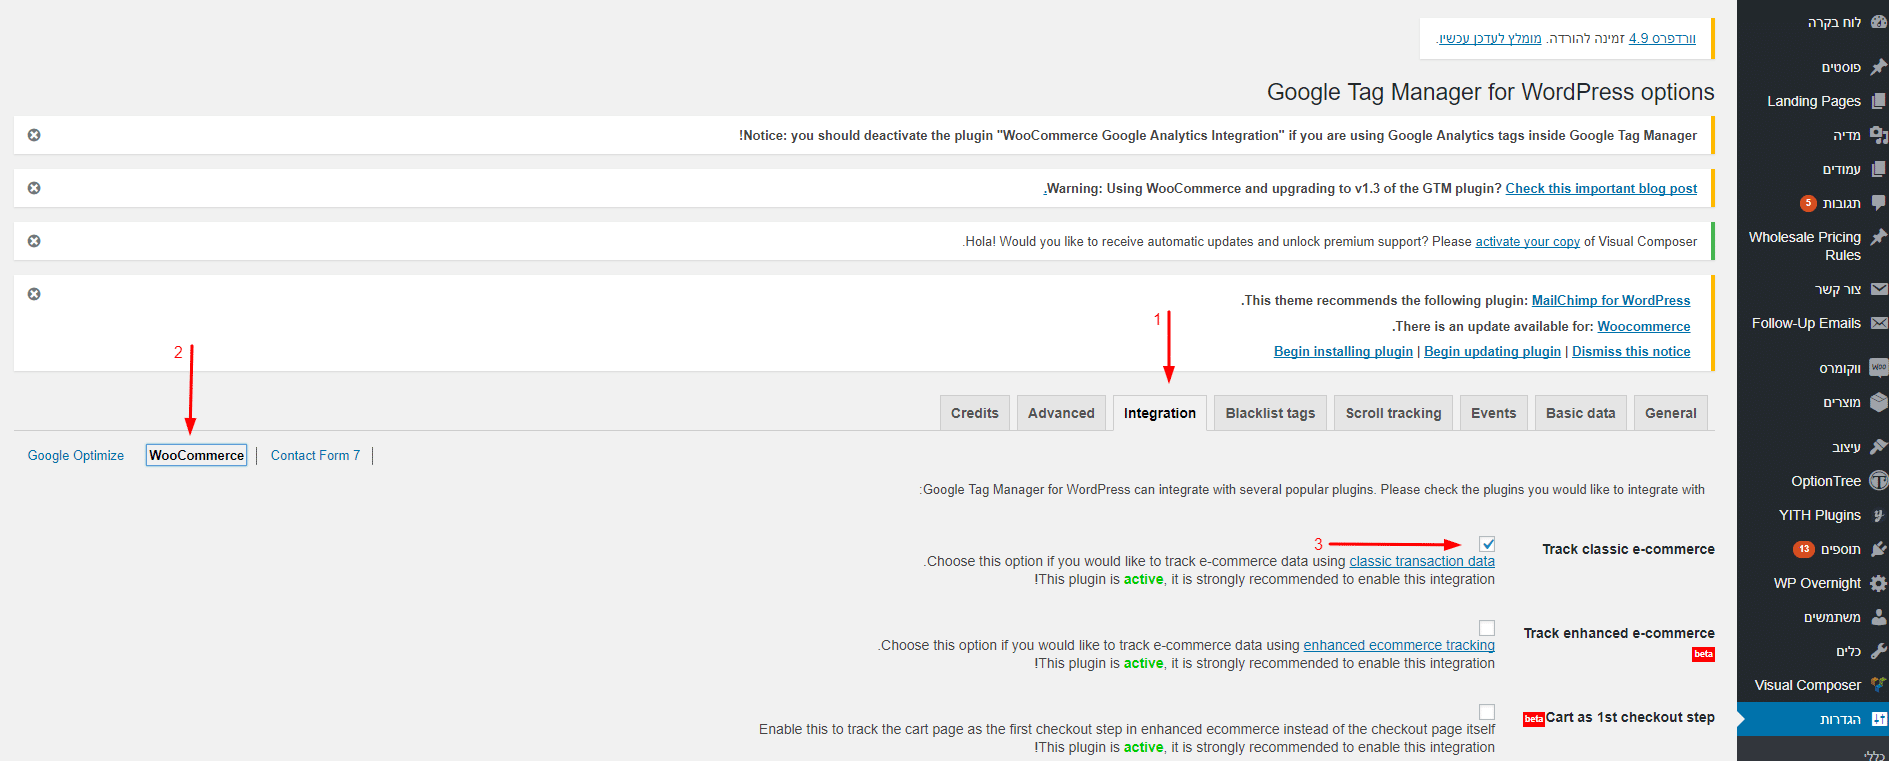Viewport: 1889px width, 761px height.
Task: Enable Track enhanced e-commerce checkbox
Action: pos(1487,628)
